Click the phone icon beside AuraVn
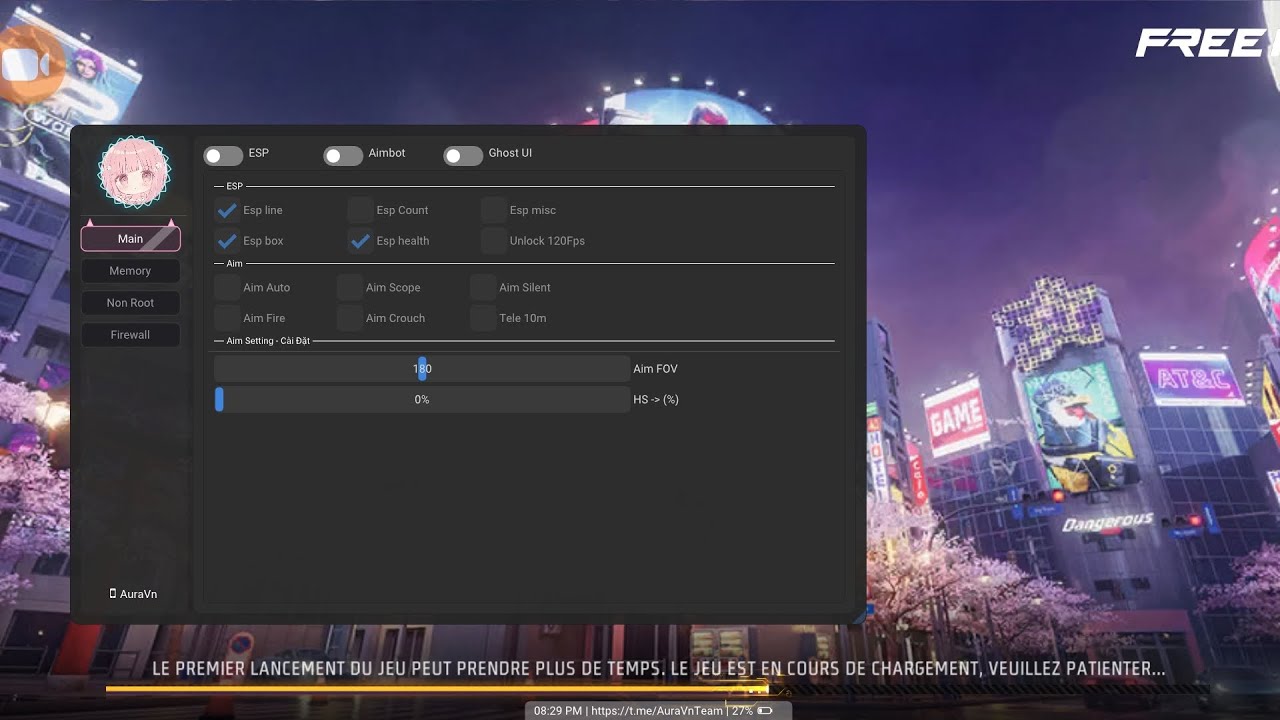The image size is (1280, 720). [x=113, y=594]
